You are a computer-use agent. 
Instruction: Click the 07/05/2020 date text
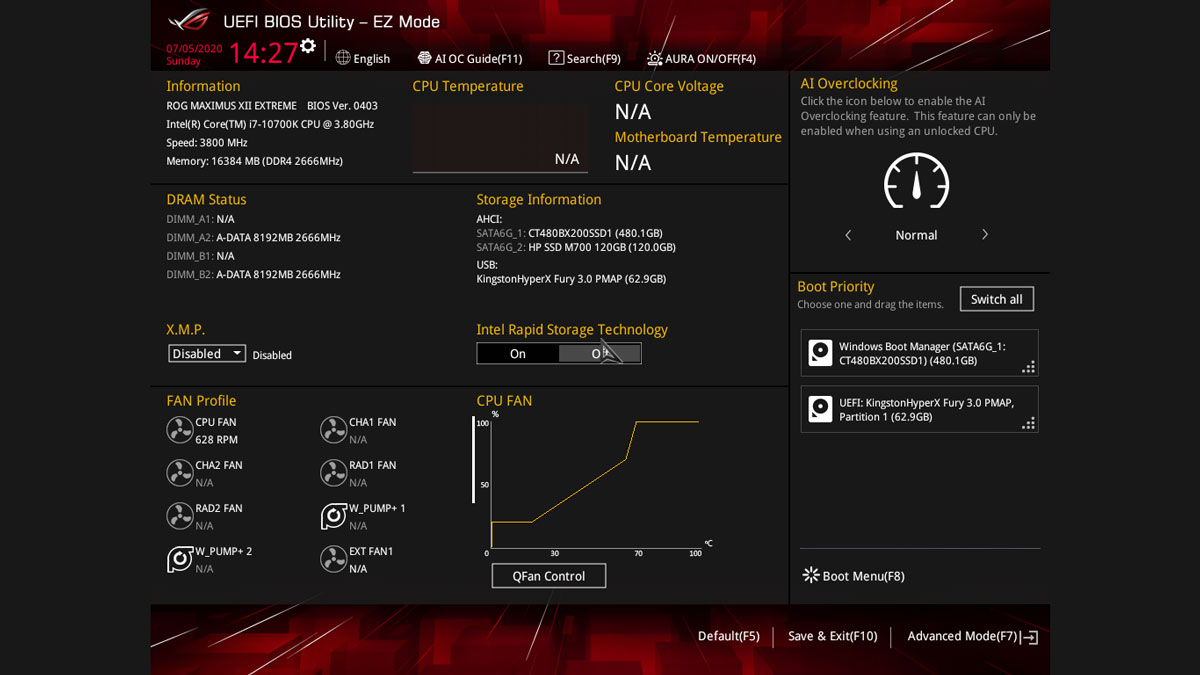[194, 48]
